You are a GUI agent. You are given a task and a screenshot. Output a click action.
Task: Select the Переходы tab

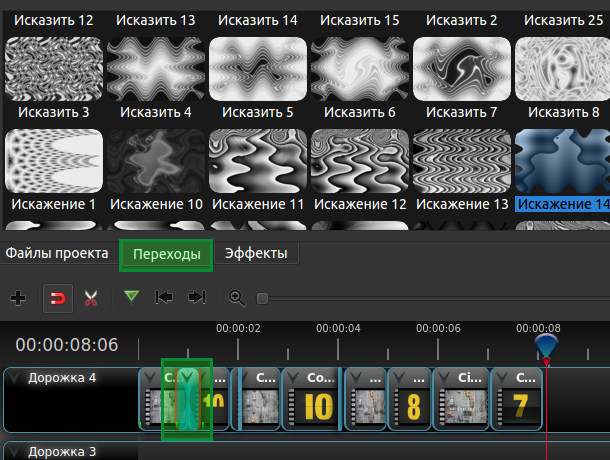click(167, 255)
